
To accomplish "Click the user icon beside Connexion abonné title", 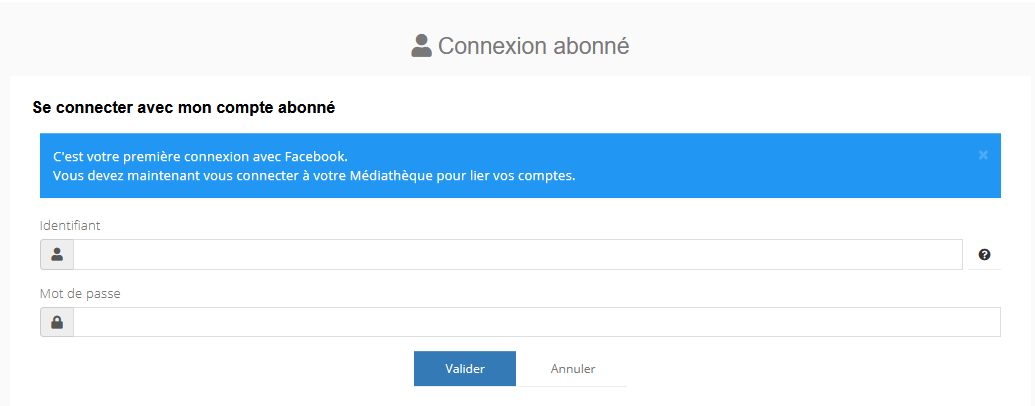I will point(421,46).
